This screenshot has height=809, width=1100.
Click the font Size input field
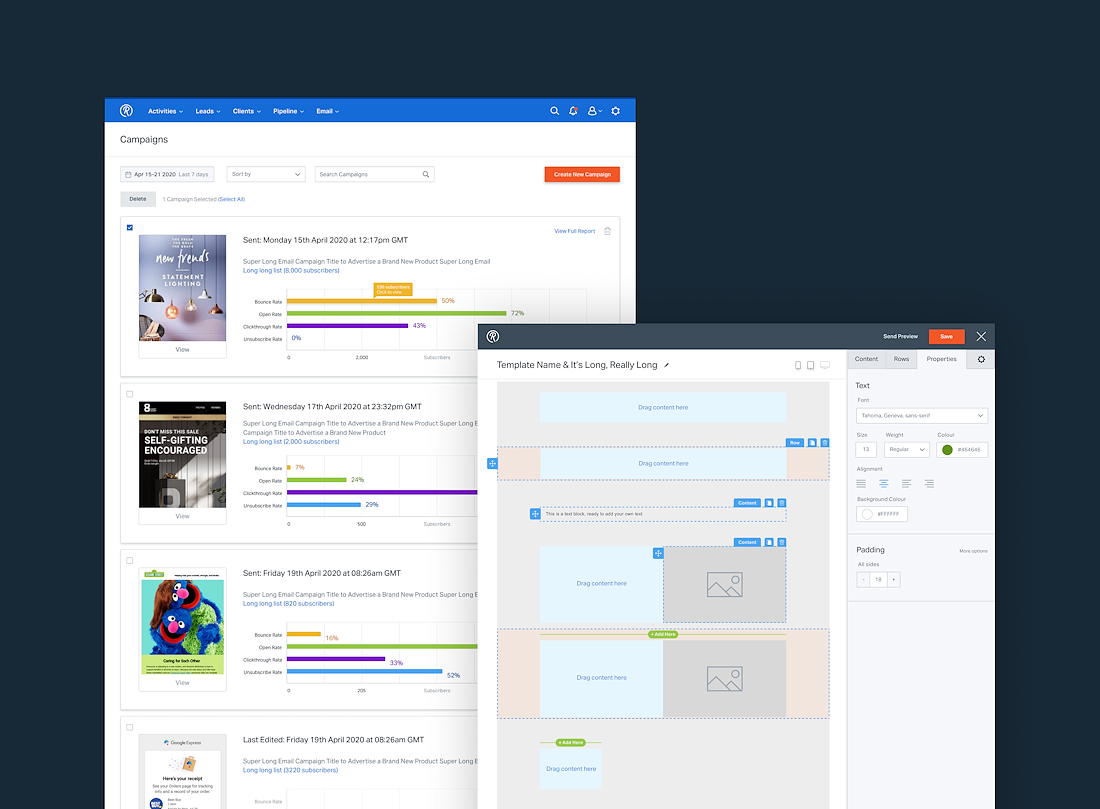pos(866,450)
